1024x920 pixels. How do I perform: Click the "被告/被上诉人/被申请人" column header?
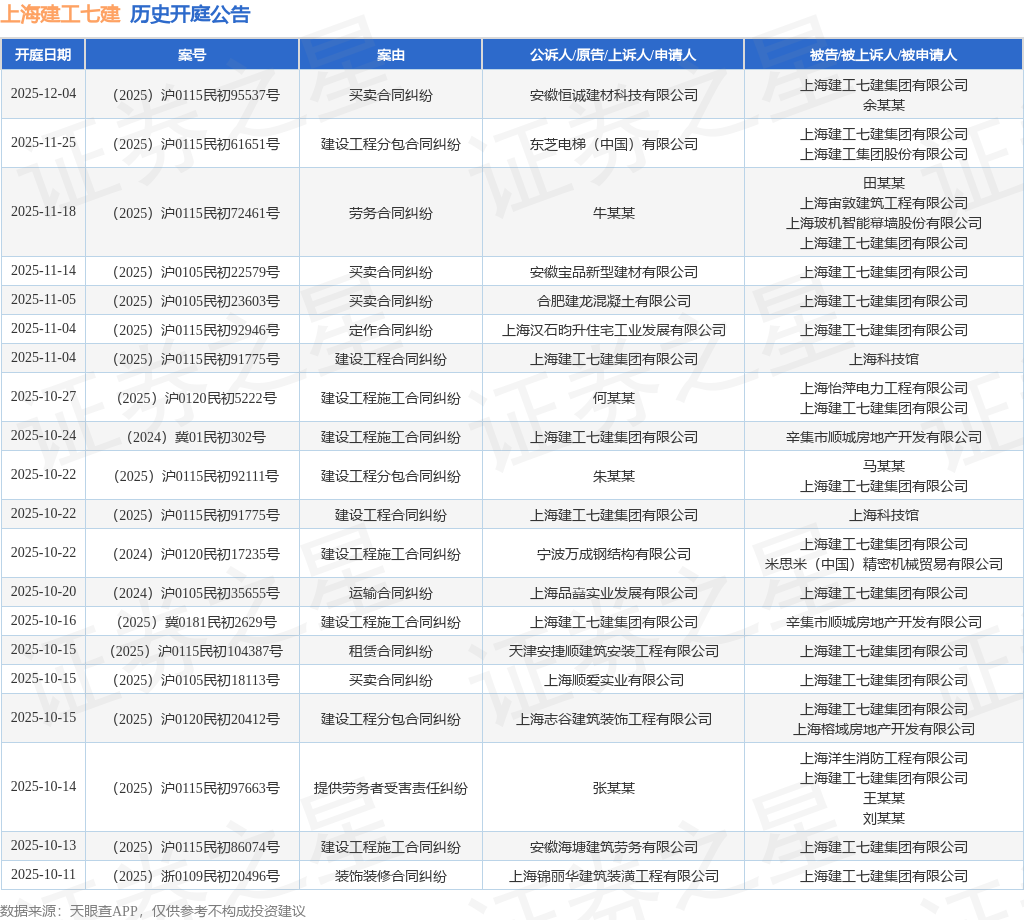(883, 54)
